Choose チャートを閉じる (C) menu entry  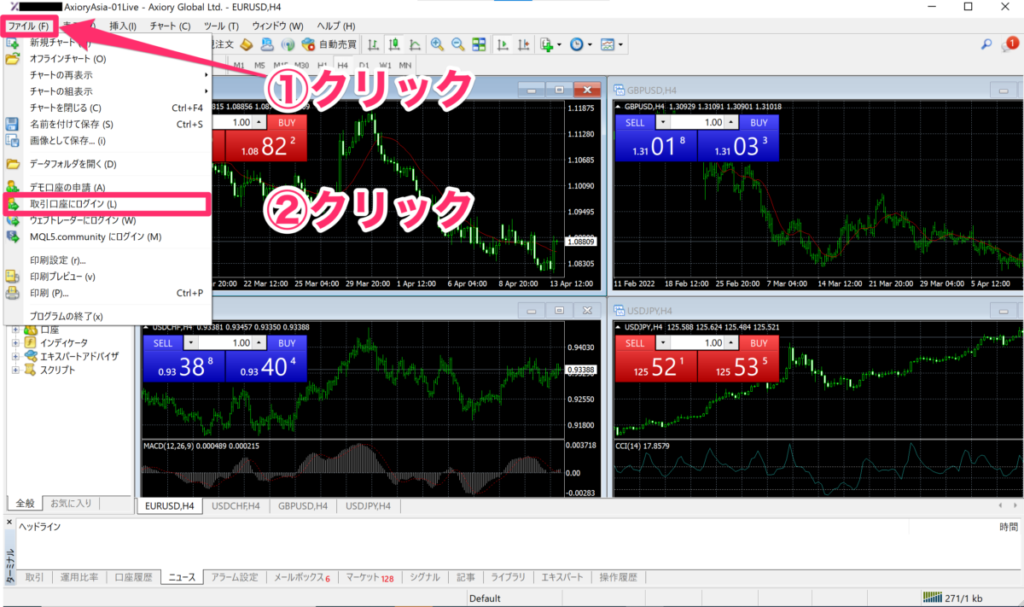tap(107, 108)
